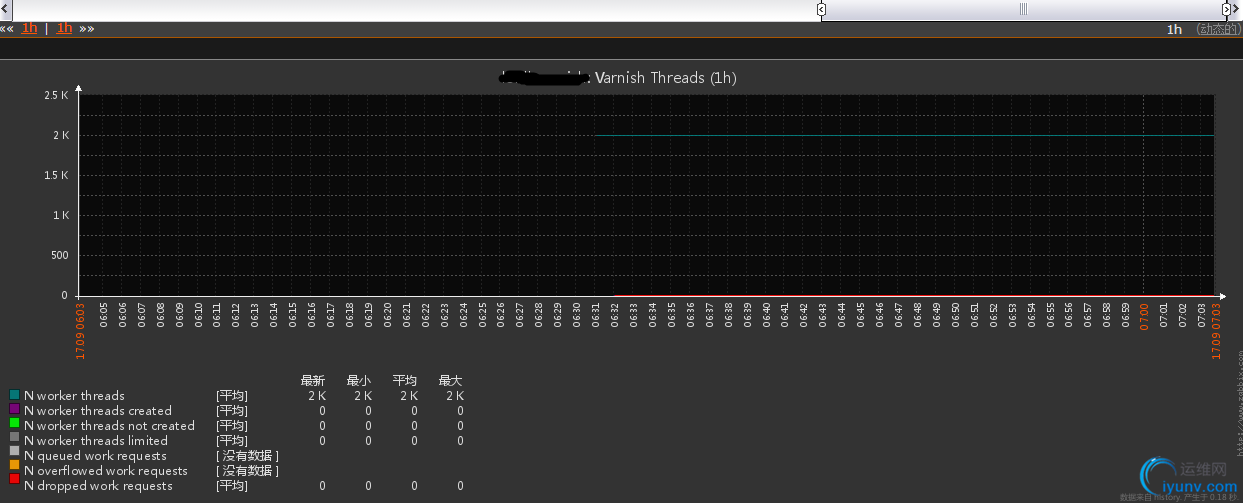Image resolution: width=1243 pixels, height=503 pixels.
Task: Click the right handle of the time-range slider
Action: [x=1226, y=9]
